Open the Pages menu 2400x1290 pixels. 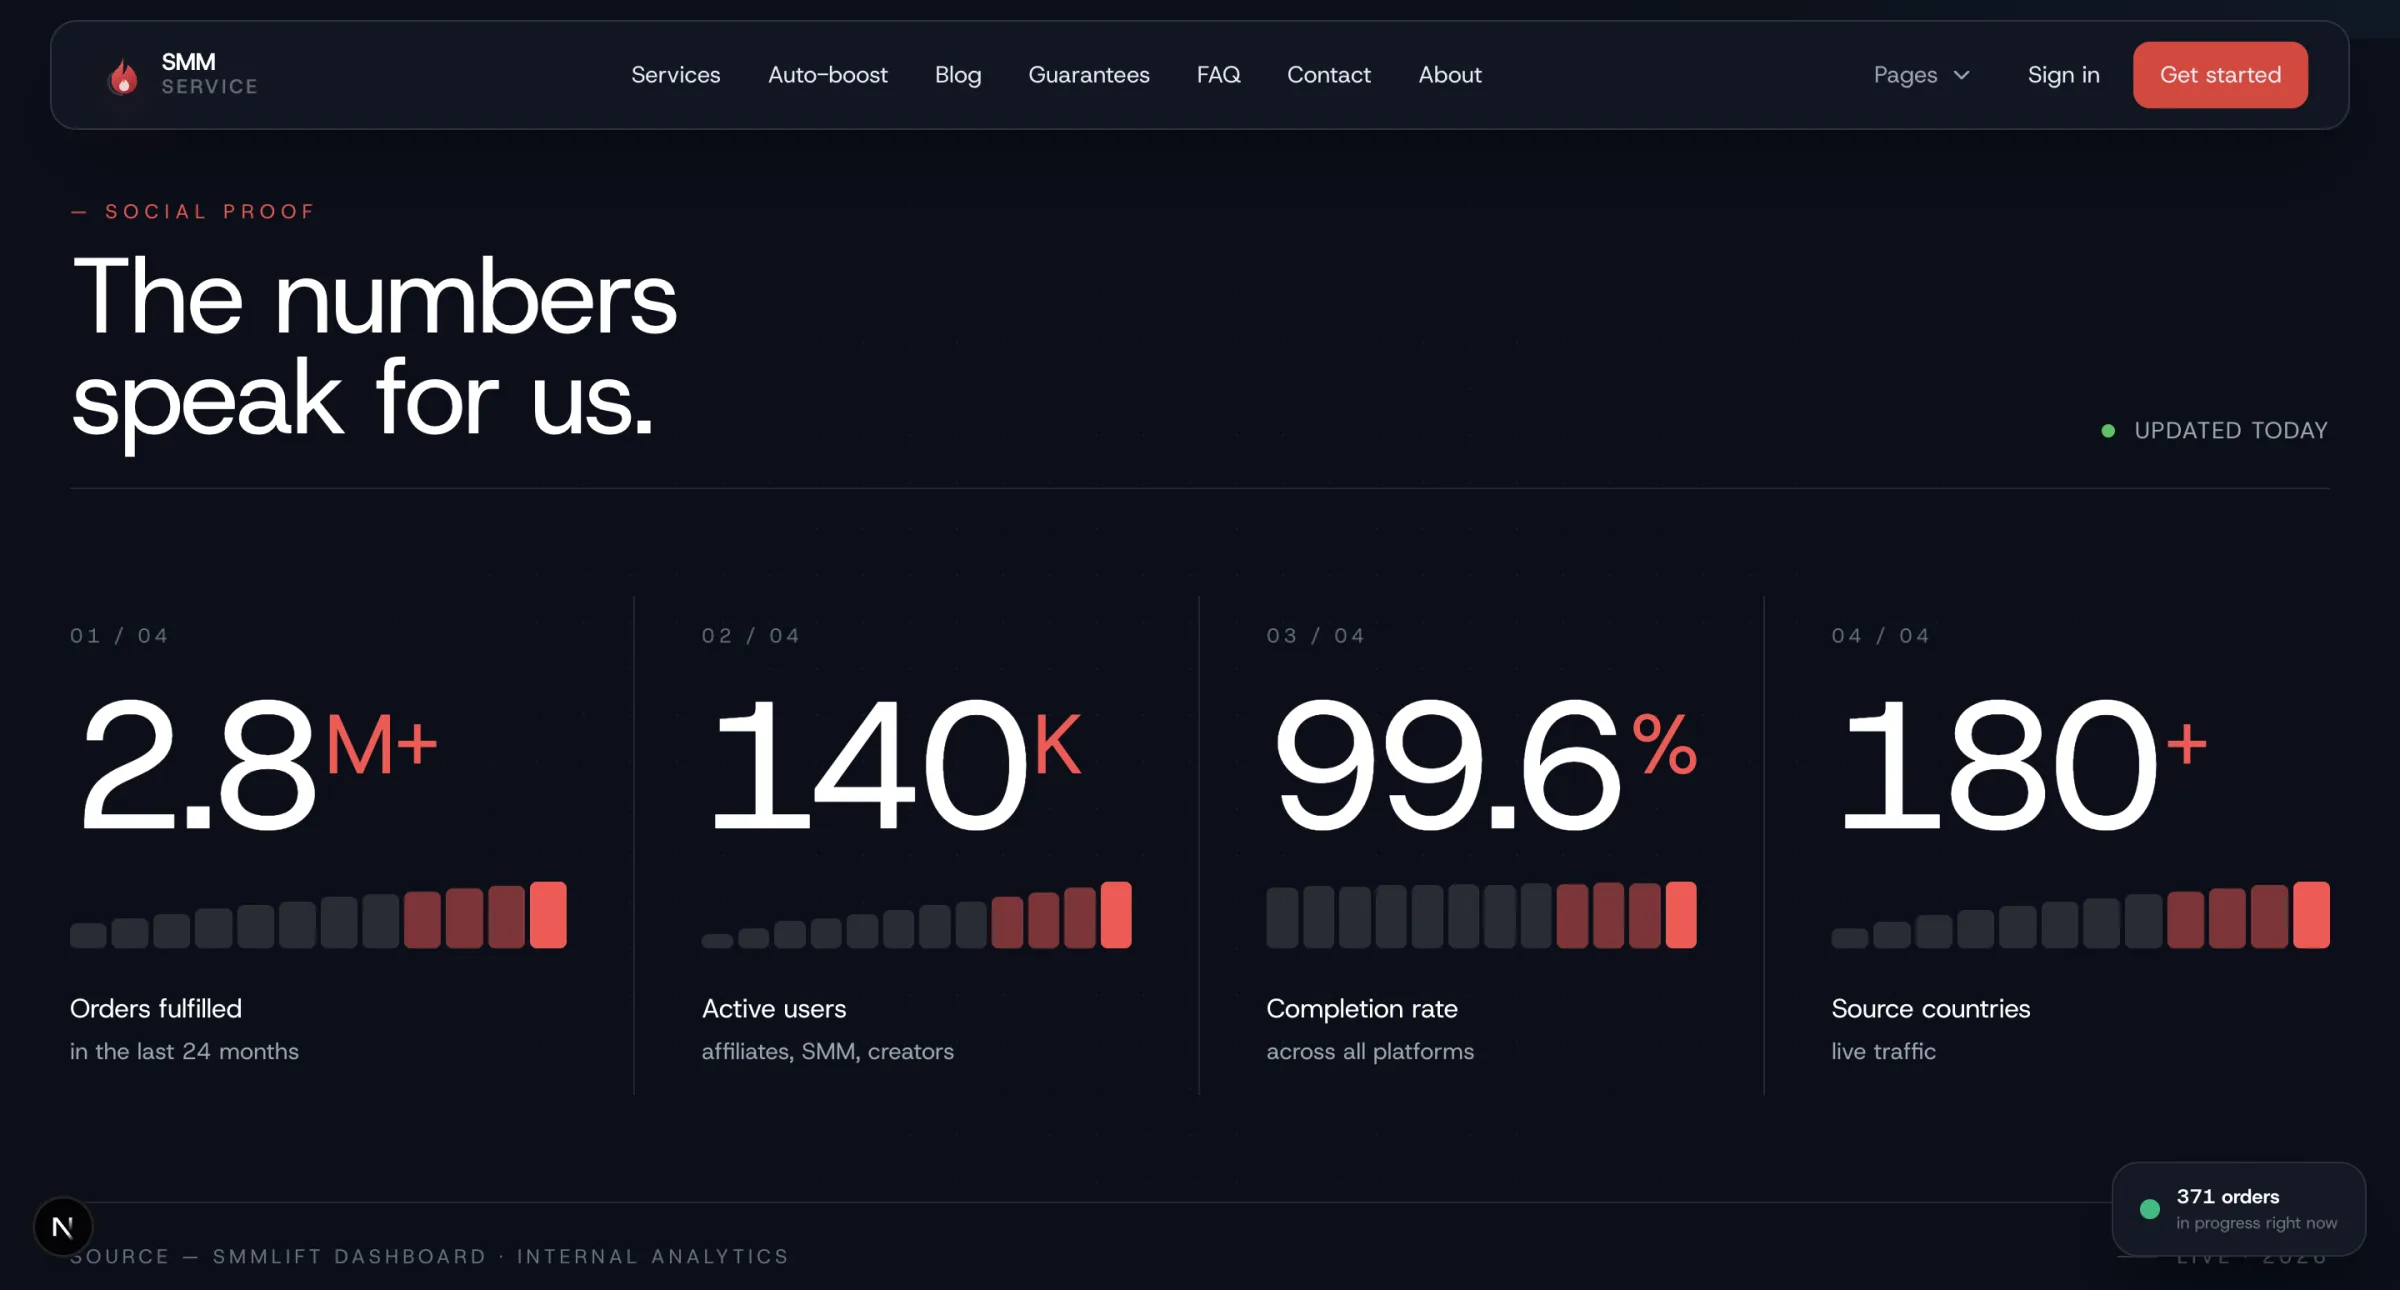(x=1906, y=75)
